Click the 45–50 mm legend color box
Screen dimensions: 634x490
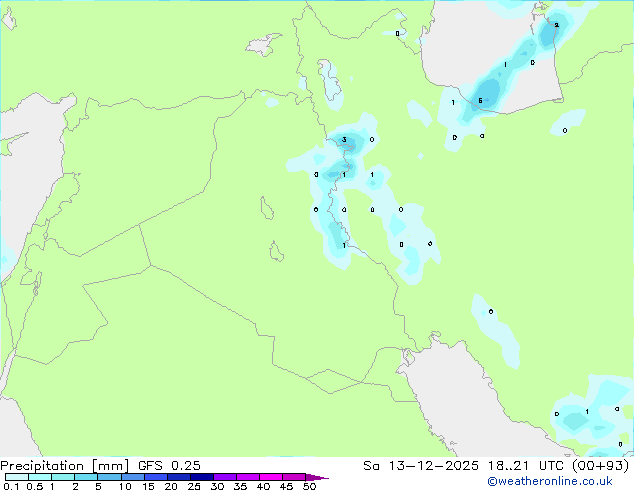click(x=294, y=477)
